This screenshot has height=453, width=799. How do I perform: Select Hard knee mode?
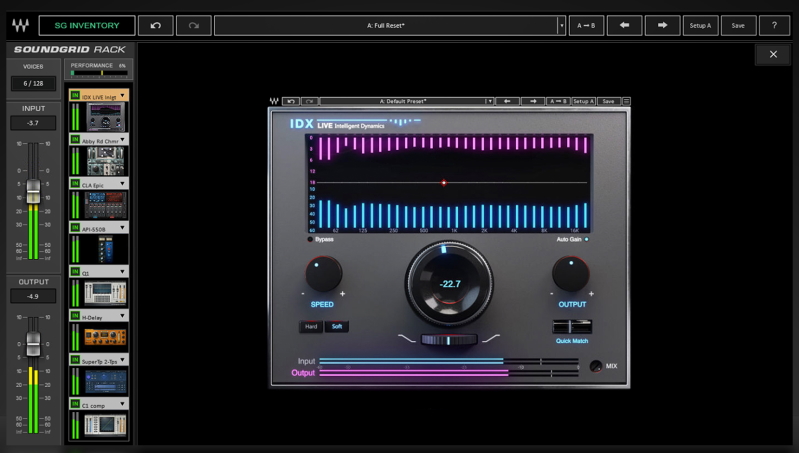point(311,327)
